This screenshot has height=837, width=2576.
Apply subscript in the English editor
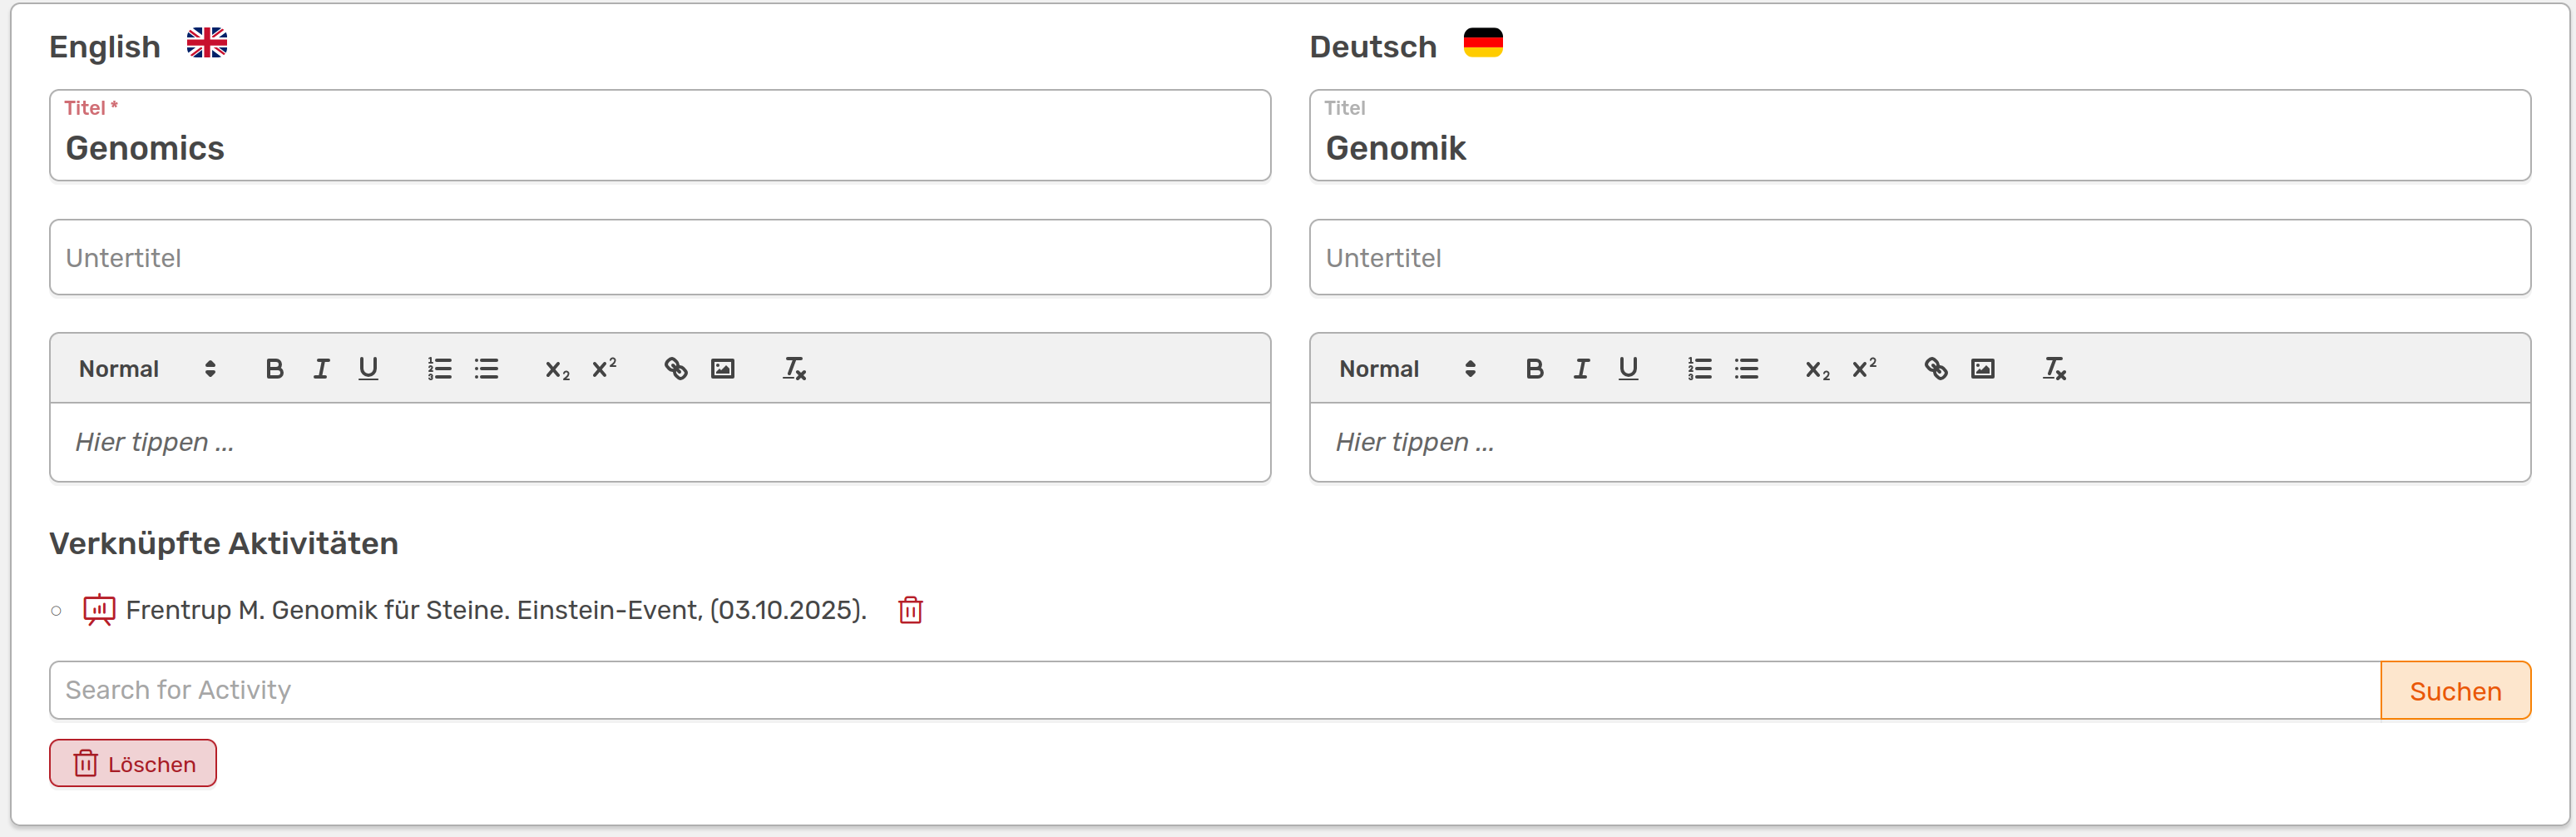[x=557, y=369]
